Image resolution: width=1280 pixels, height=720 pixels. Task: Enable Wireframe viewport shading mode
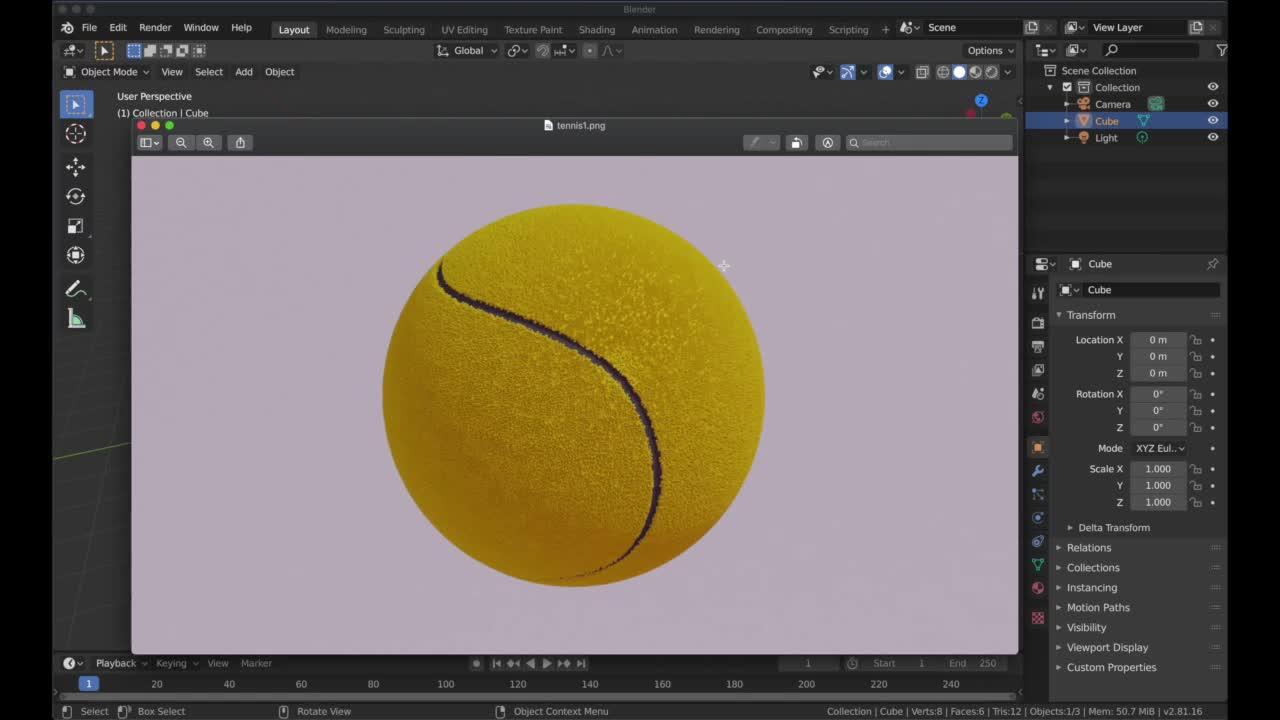(x=943, y=71)
